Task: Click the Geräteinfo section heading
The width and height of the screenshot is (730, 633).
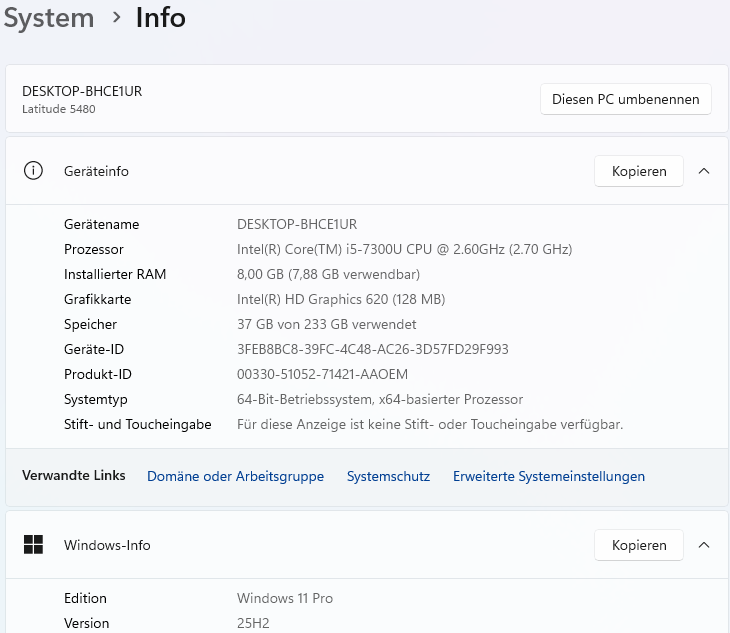Action: click(96, 171)
